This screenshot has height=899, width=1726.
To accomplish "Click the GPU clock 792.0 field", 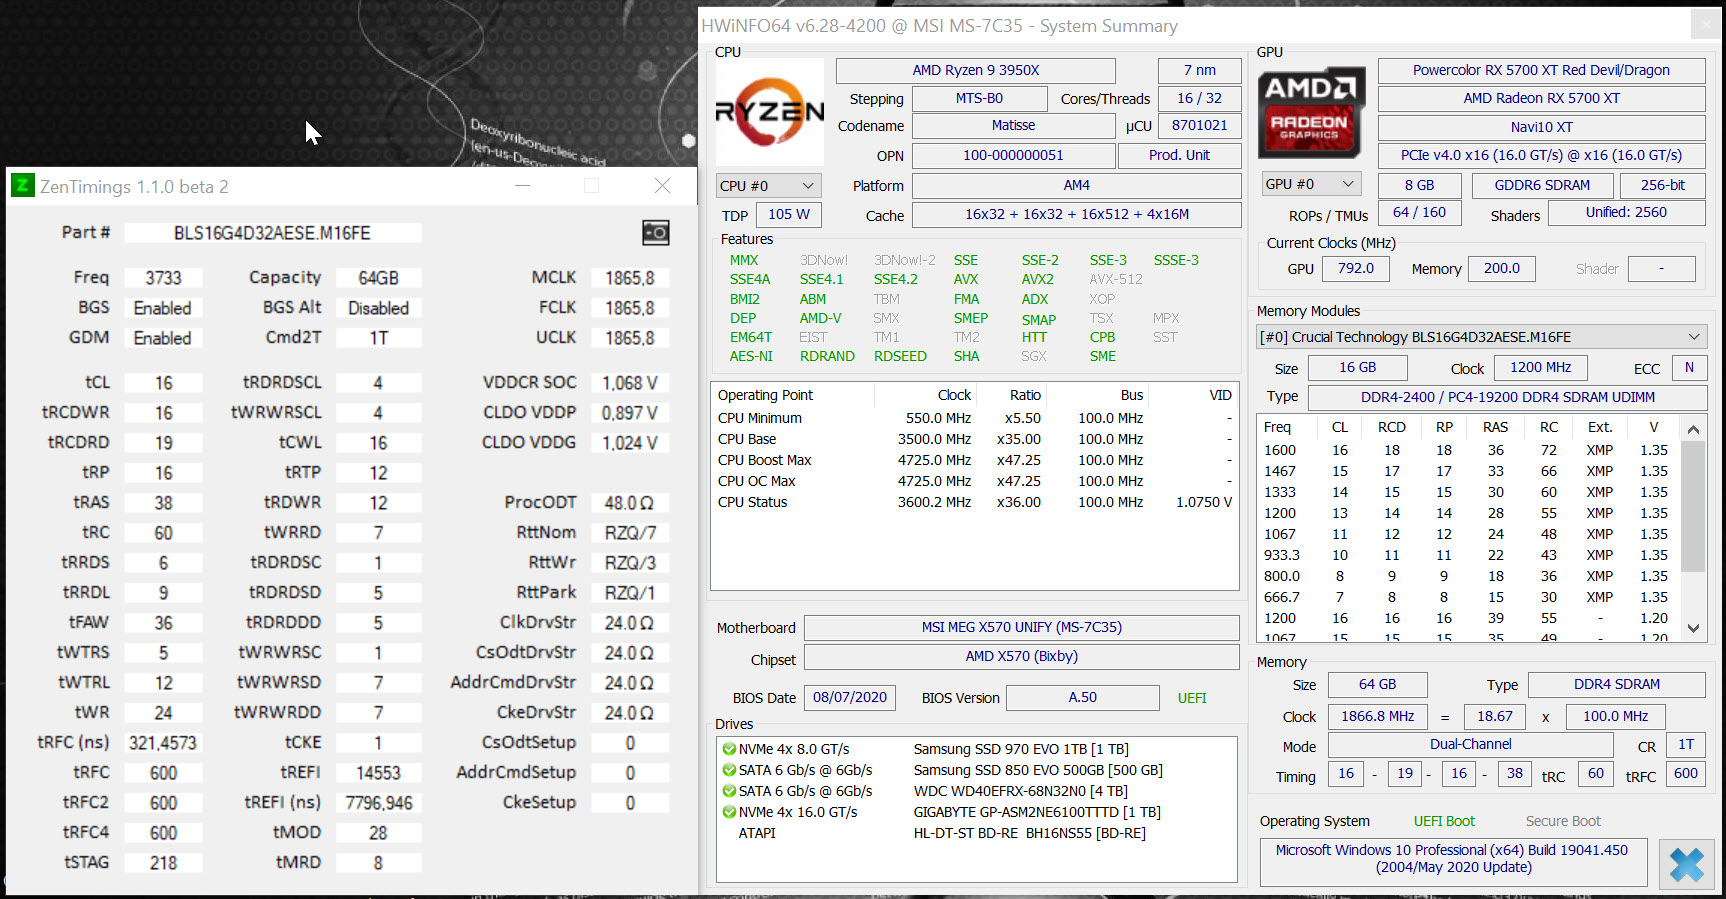I will [x=1356, y=269].
